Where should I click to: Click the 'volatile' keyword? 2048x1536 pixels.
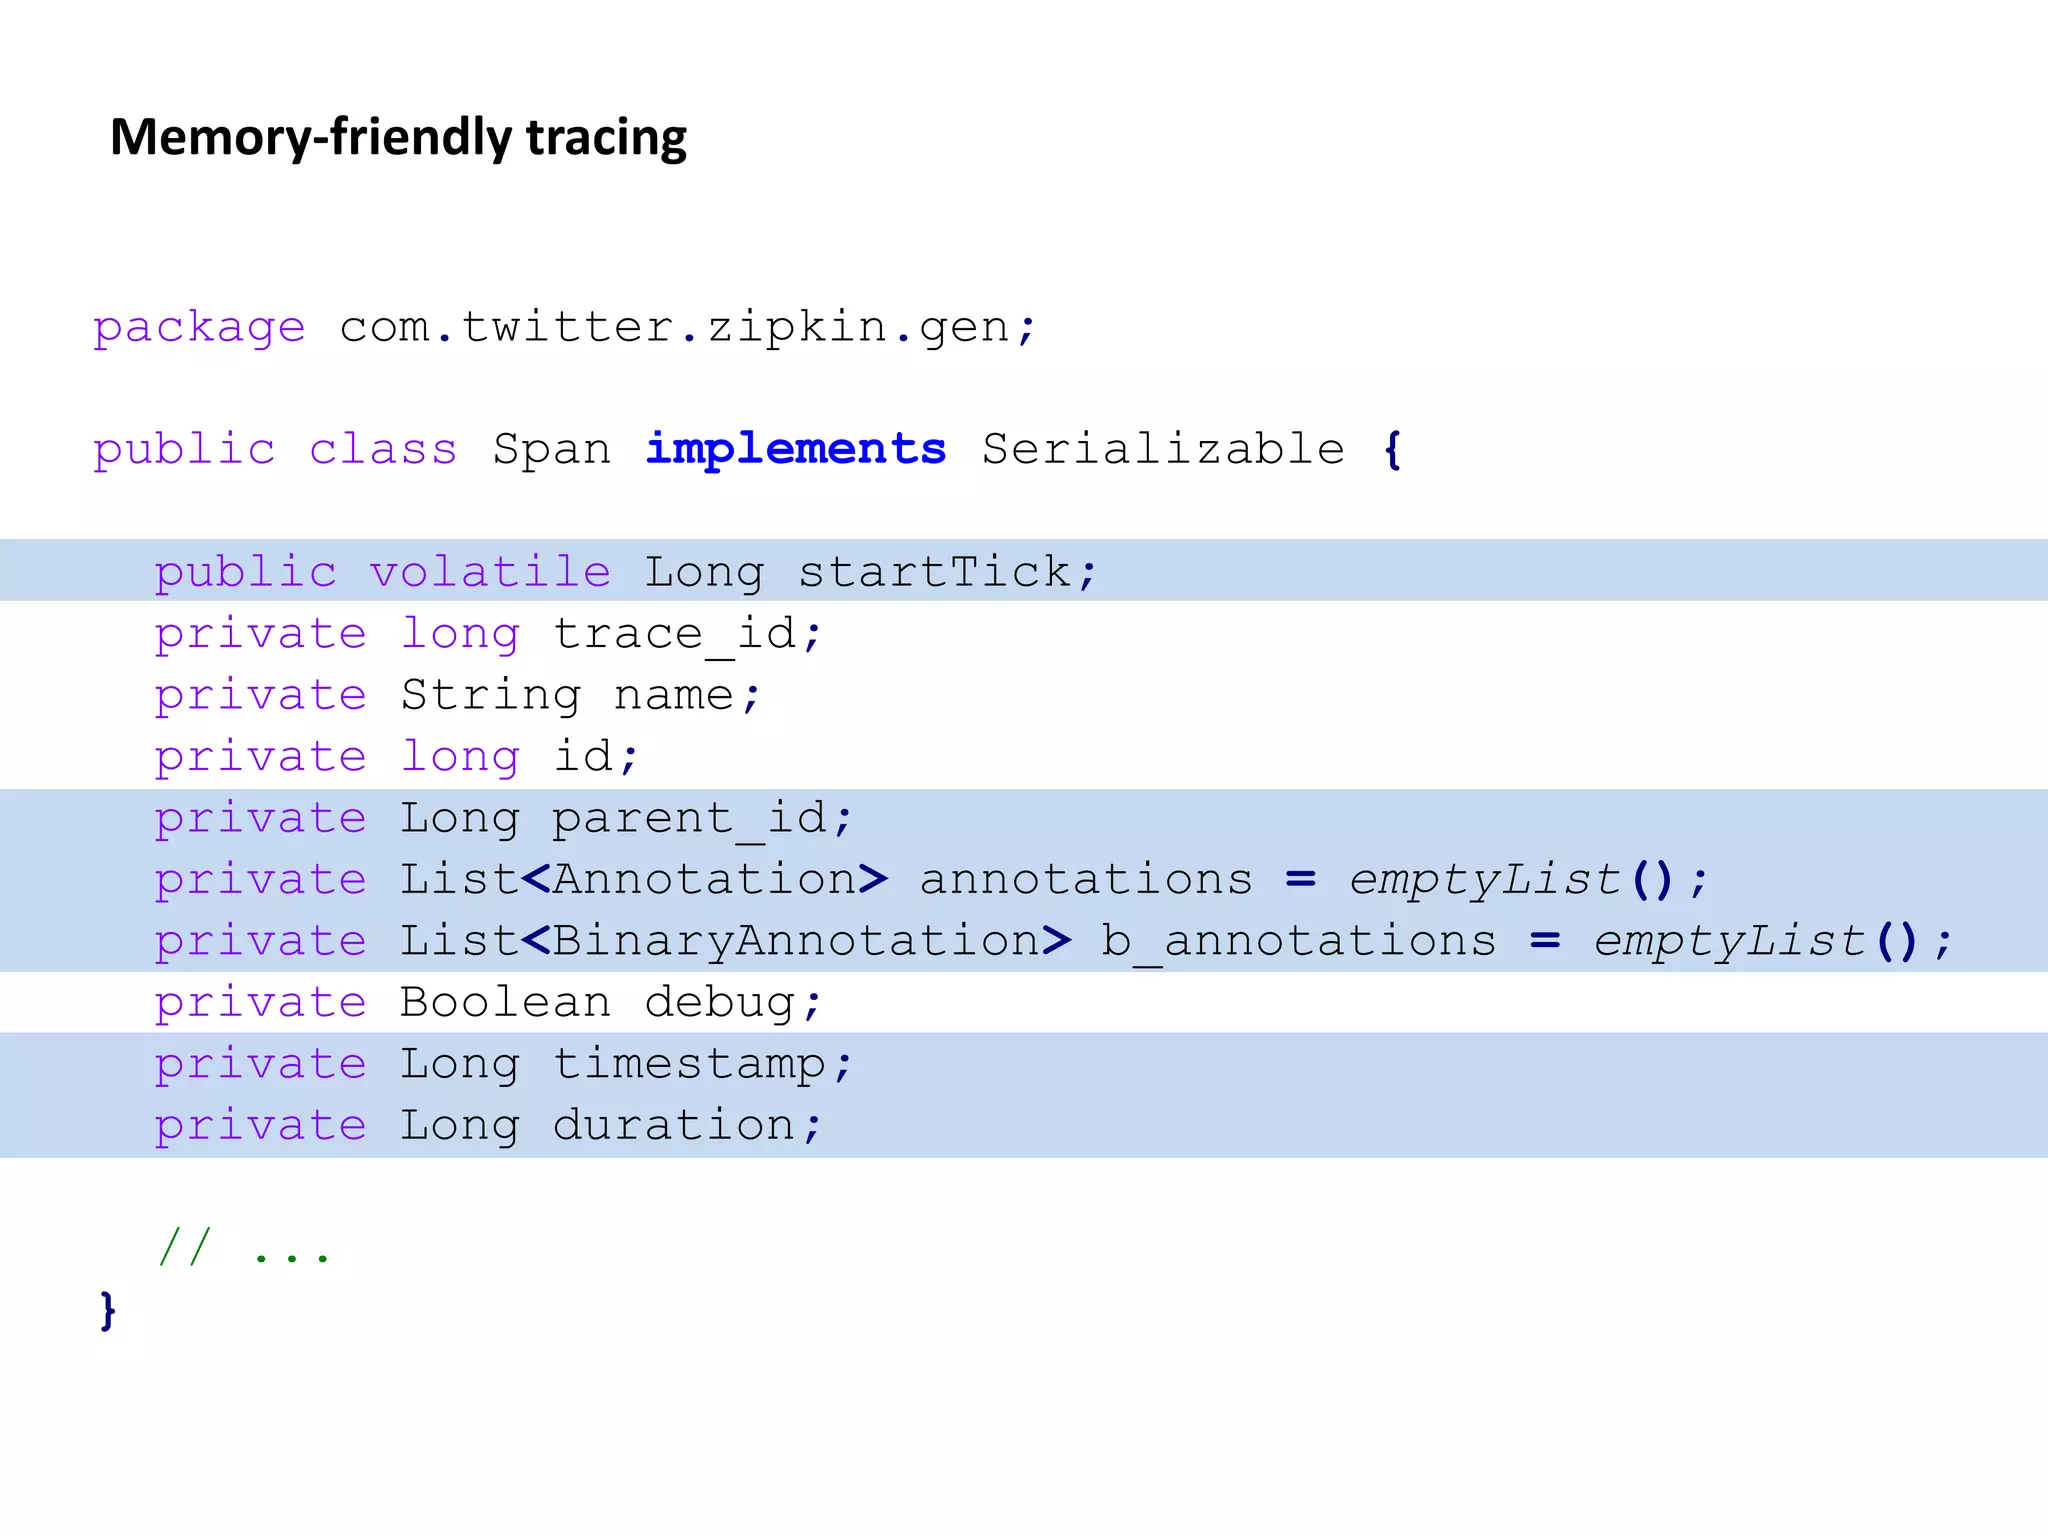coord(490,572)
